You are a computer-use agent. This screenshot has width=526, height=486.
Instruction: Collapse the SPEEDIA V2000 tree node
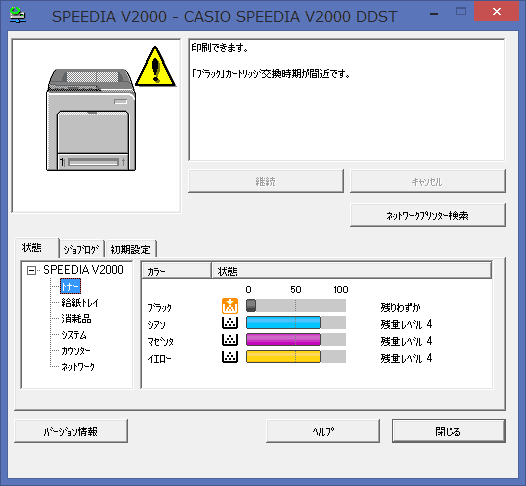click(31, 270)
